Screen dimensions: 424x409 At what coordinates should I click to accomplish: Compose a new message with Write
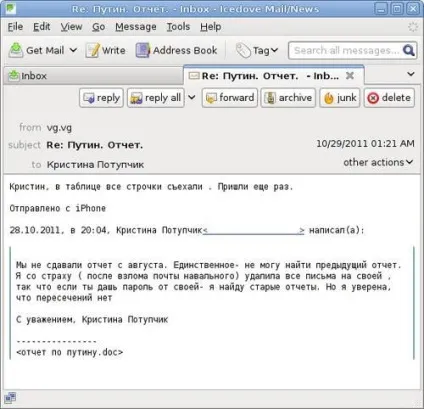click(105, 50)
